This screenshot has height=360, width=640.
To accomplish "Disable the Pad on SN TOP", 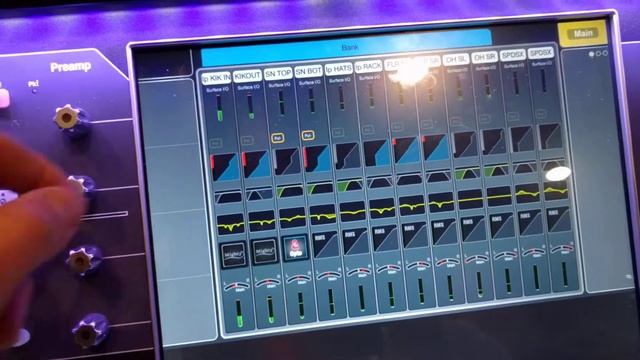I will pos(278,138).
